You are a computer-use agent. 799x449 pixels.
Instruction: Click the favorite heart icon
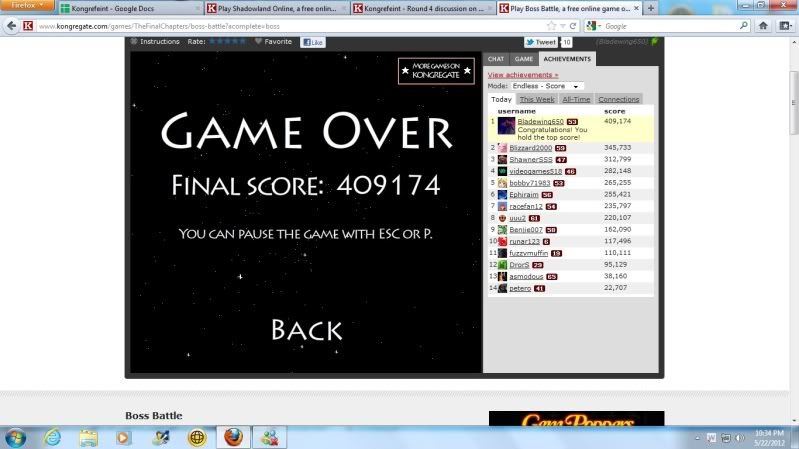[258, 41]
